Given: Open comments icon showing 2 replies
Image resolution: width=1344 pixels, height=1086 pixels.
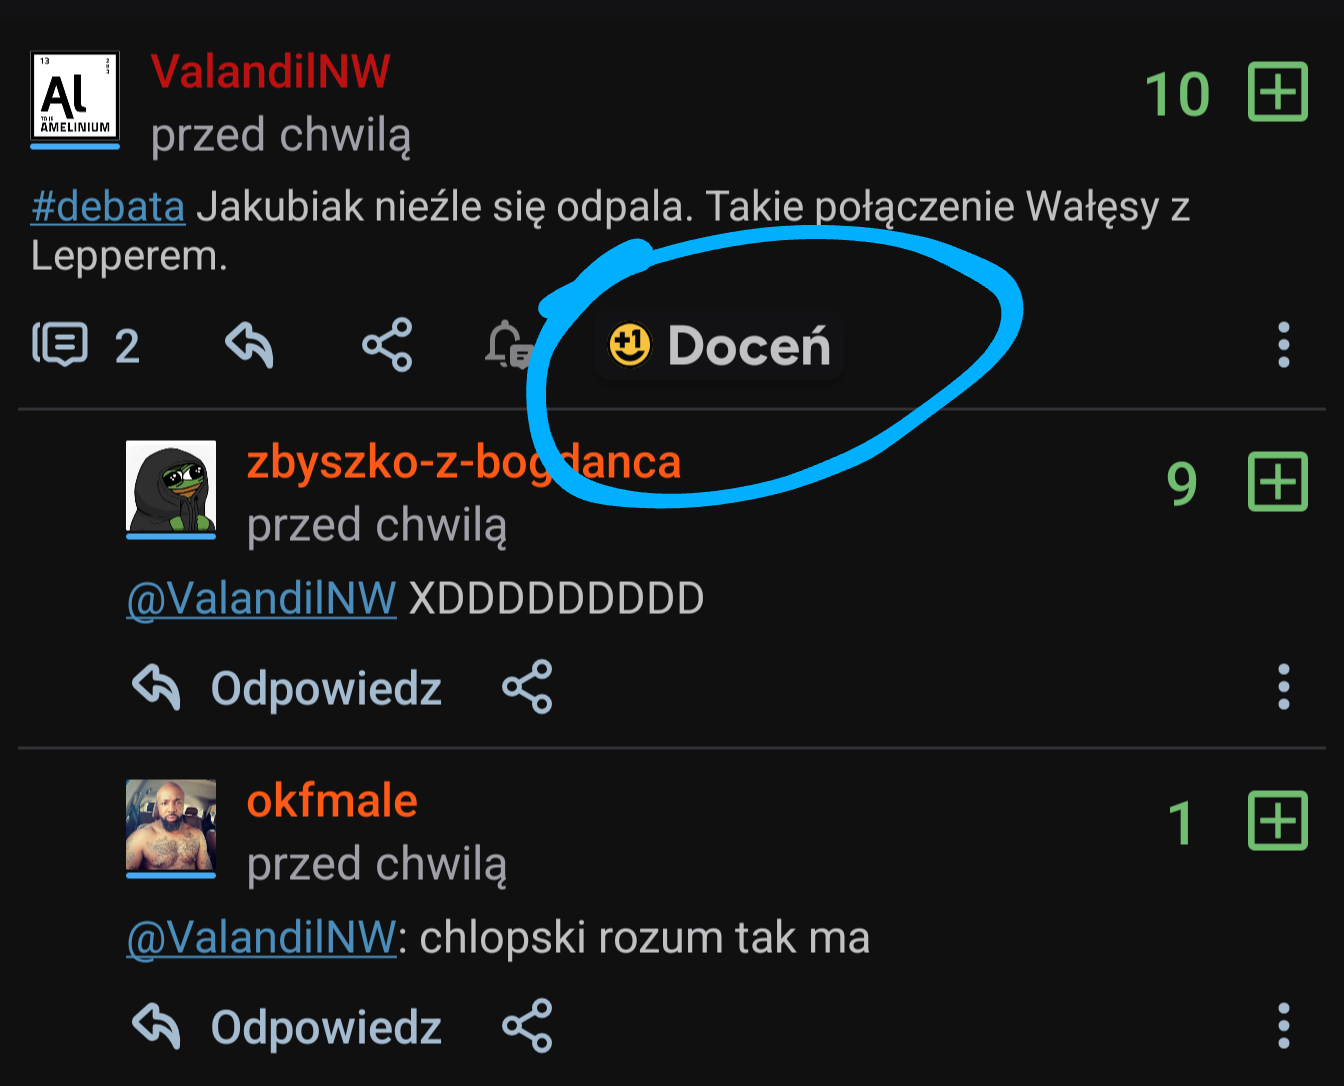Looking at the screenshot, I should tap(86, 345).
